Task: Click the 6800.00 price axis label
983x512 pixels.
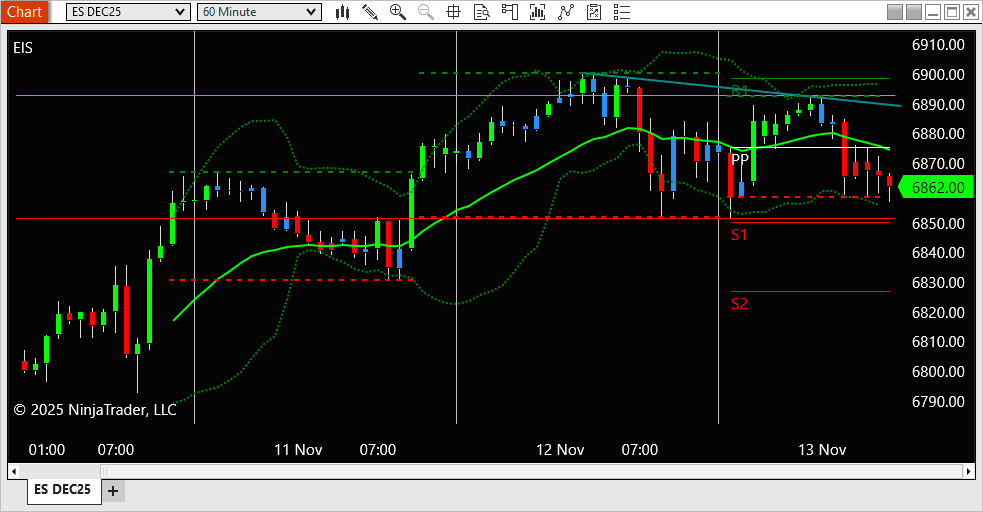Action: (x=938, y=372)
